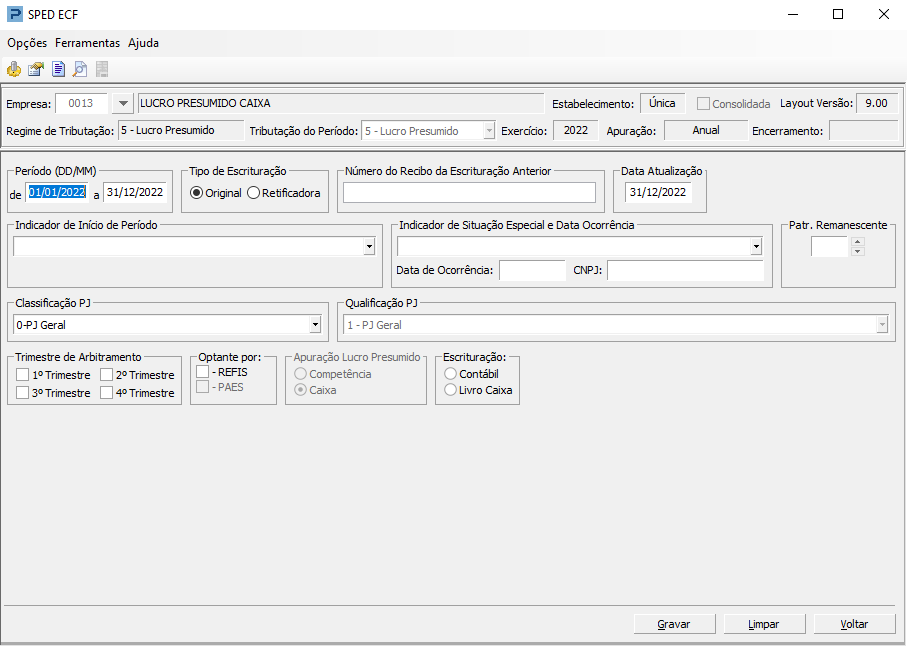Choose Contábil escrituração radio button
The height and width of the screenshot is (647, 907).
click(x=451, y=374)
